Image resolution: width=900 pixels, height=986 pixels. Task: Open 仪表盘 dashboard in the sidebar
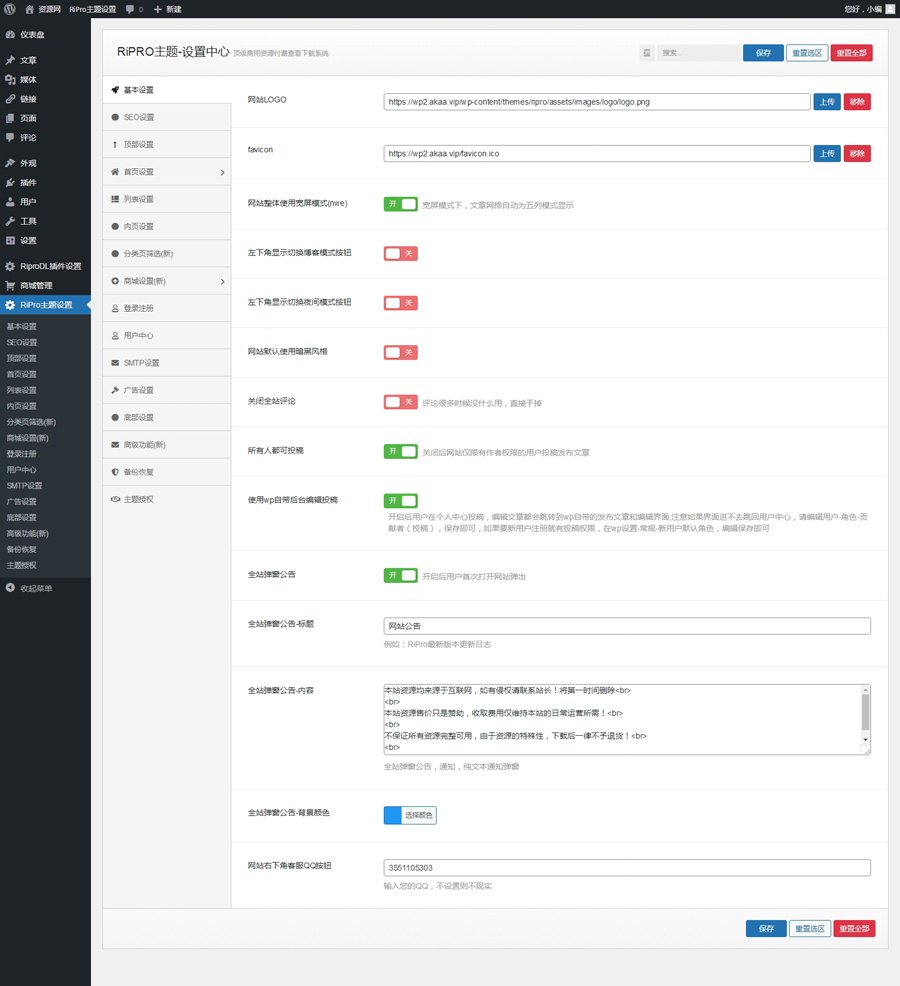click(x=32, y=35)
